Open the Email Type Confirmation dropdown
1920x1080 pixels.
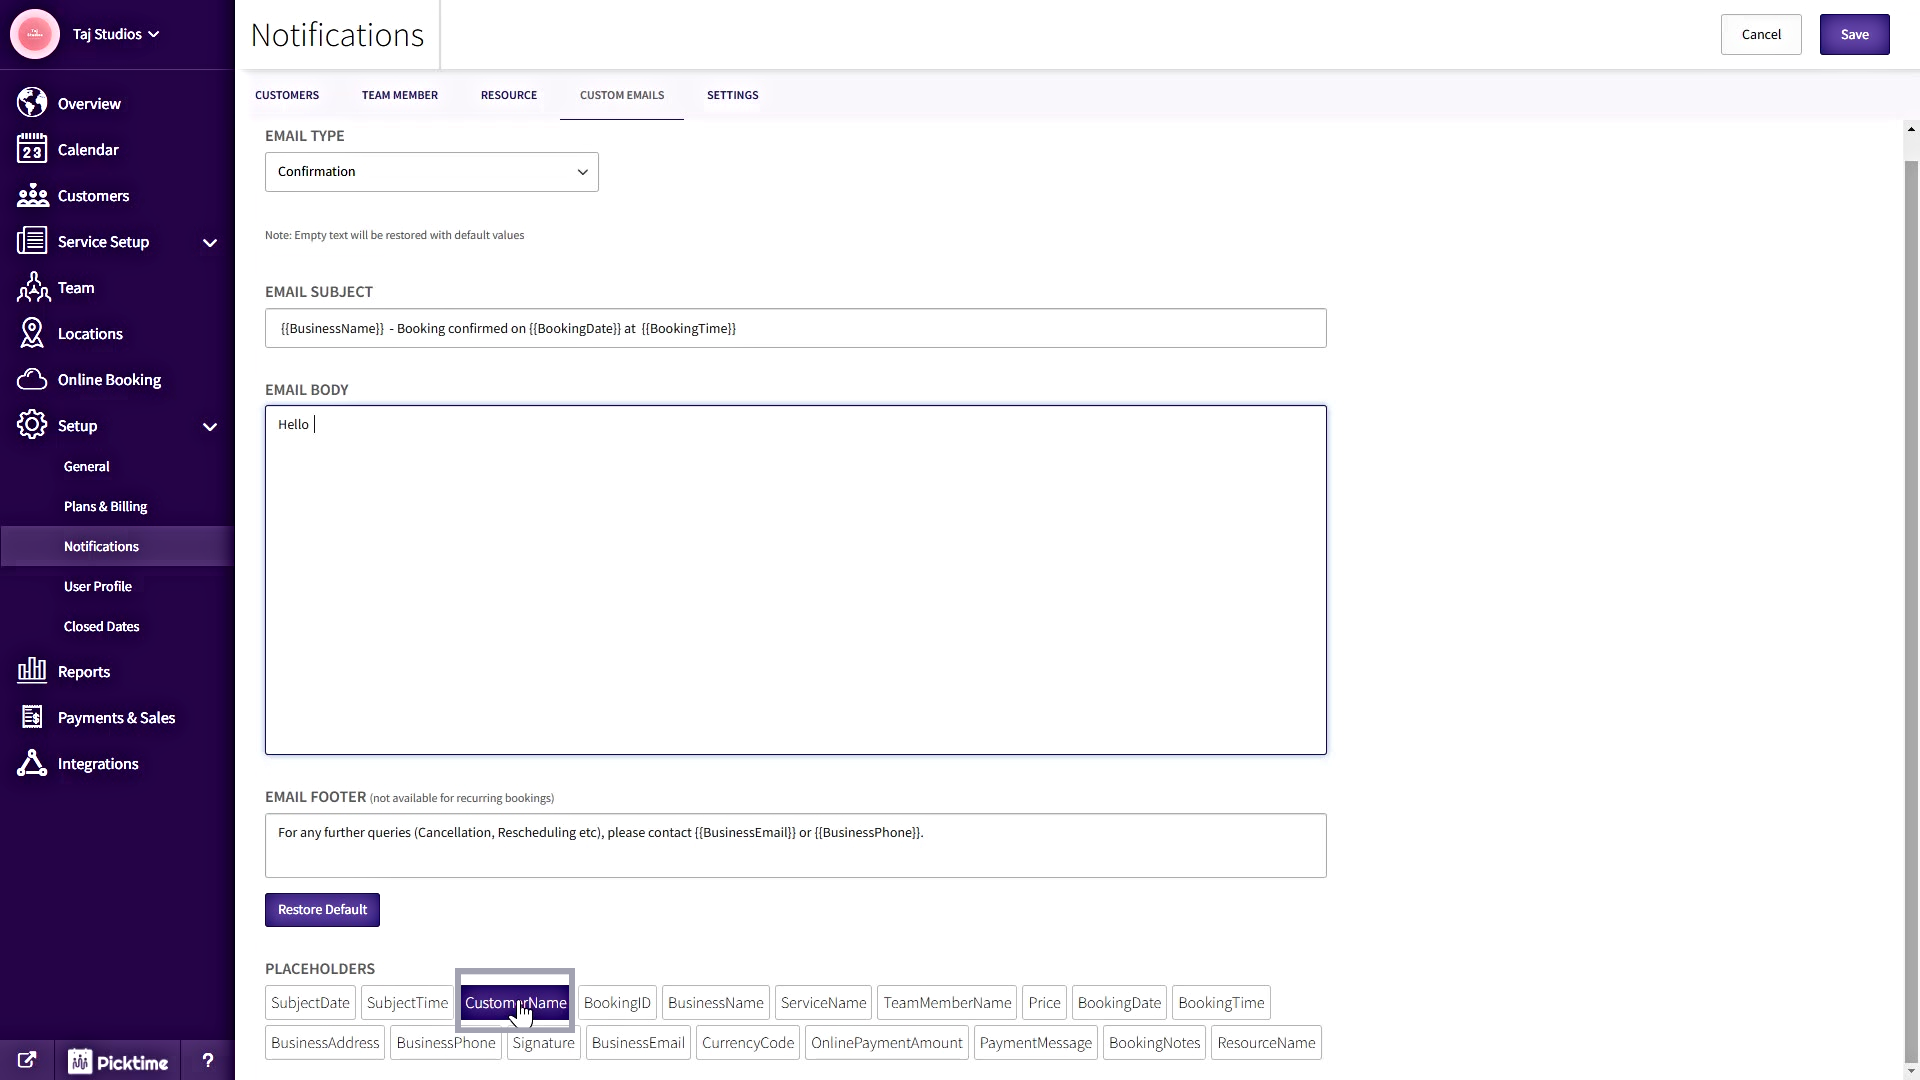click(431, 172)
